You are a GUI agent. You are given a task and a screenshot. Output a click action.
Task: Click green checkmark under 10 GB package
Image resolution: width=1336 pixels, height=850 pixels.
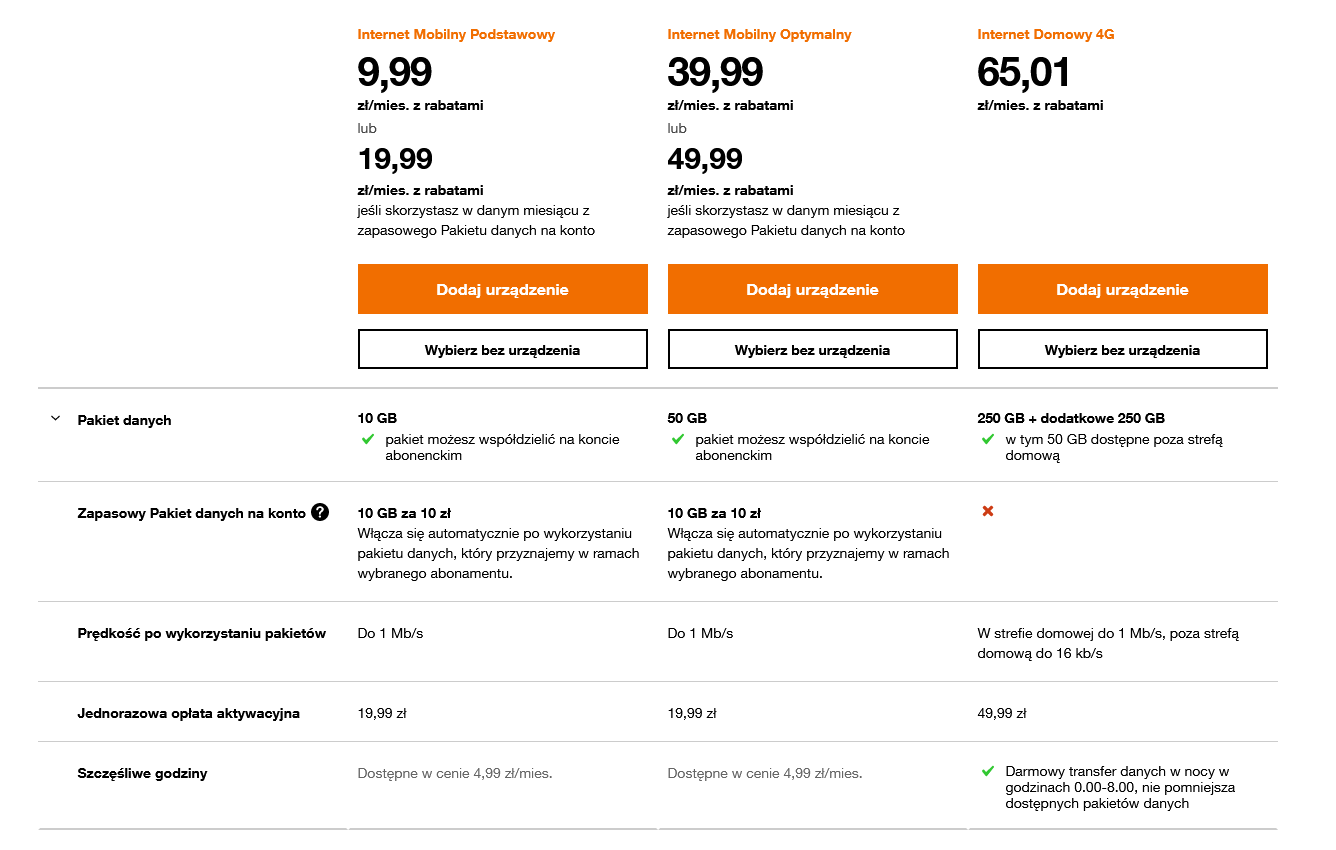coord(367,439)
